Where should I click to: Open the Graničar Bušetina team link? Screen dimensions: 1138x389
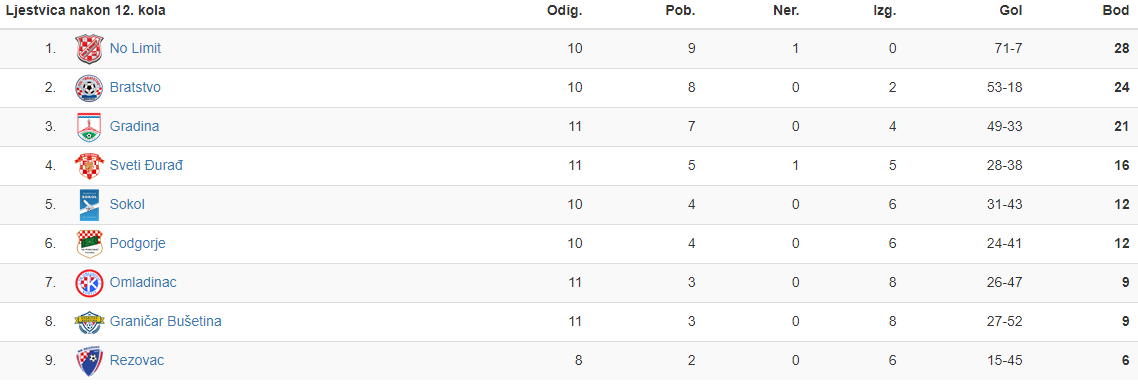165,322
